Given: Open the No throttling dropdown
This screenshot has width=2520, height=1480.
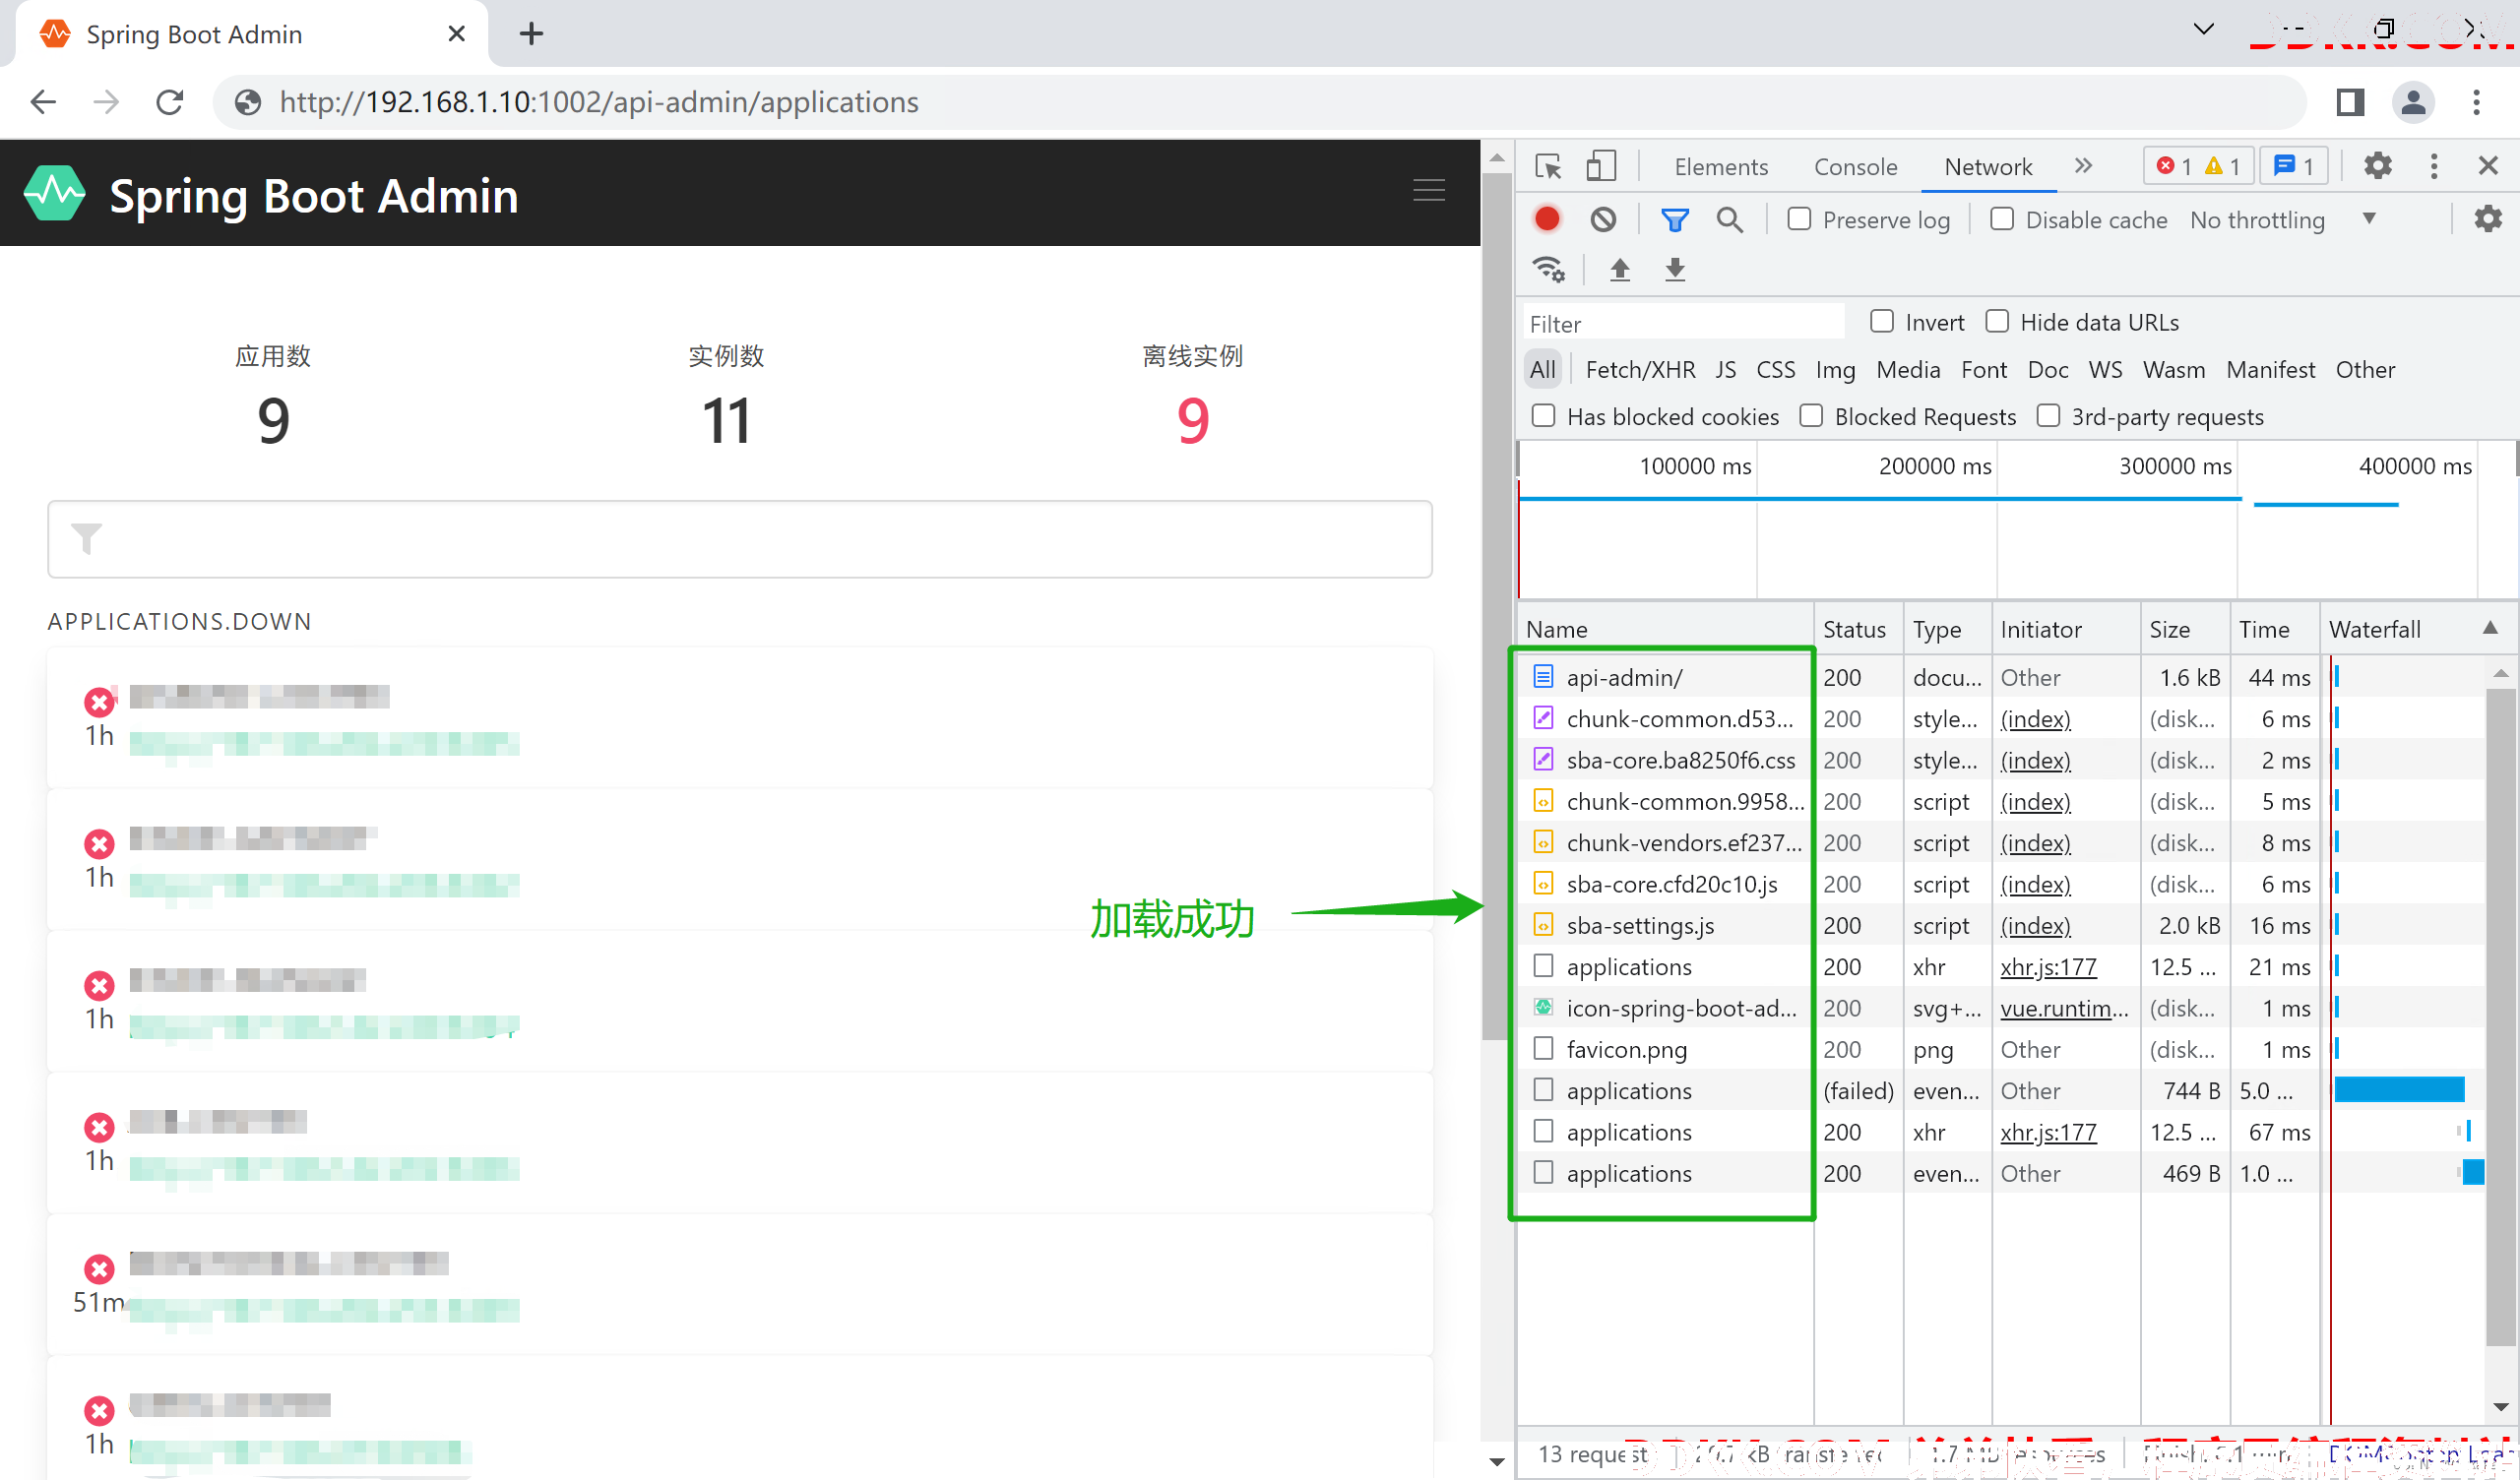Looking at the screenshot, I should coord(2282,220).
